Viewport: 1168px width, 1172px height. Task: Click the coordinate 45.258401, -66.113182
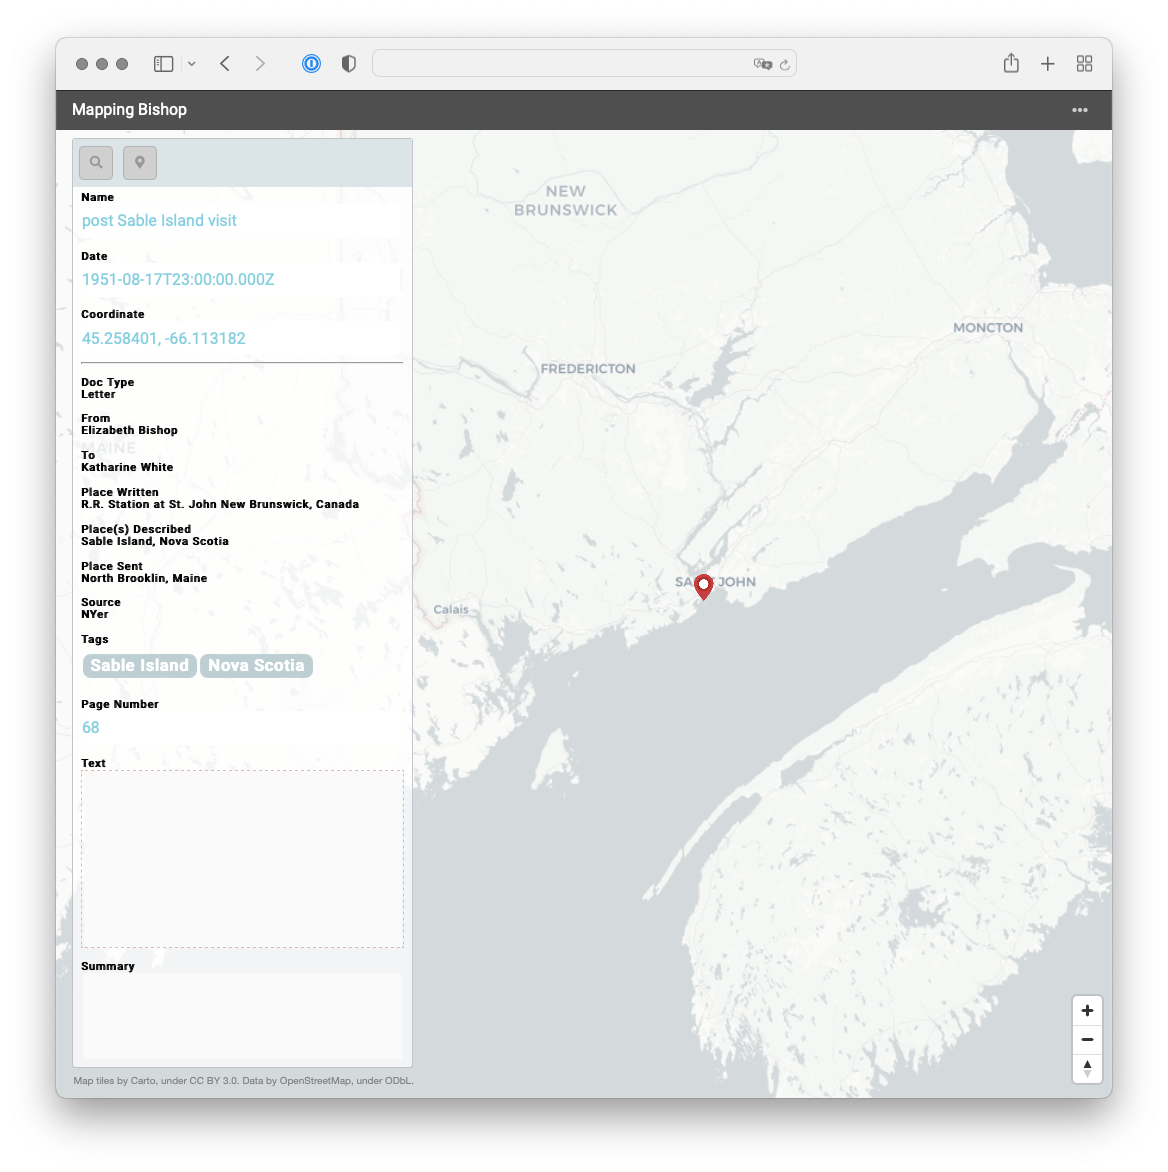[x=164, y=339]
